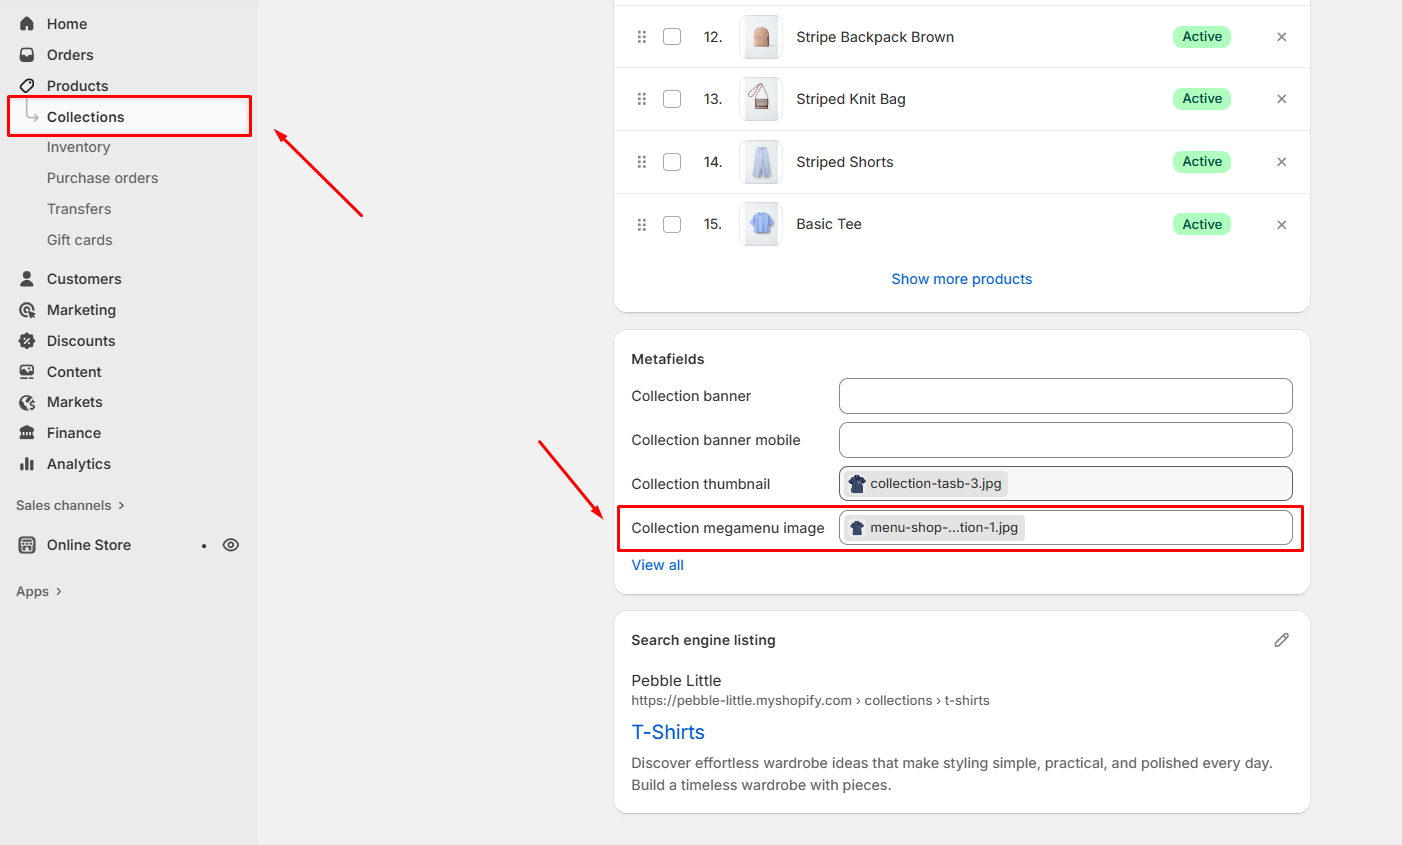
Task: Preview Online Store with eye icon
Action: click(231, 545)
